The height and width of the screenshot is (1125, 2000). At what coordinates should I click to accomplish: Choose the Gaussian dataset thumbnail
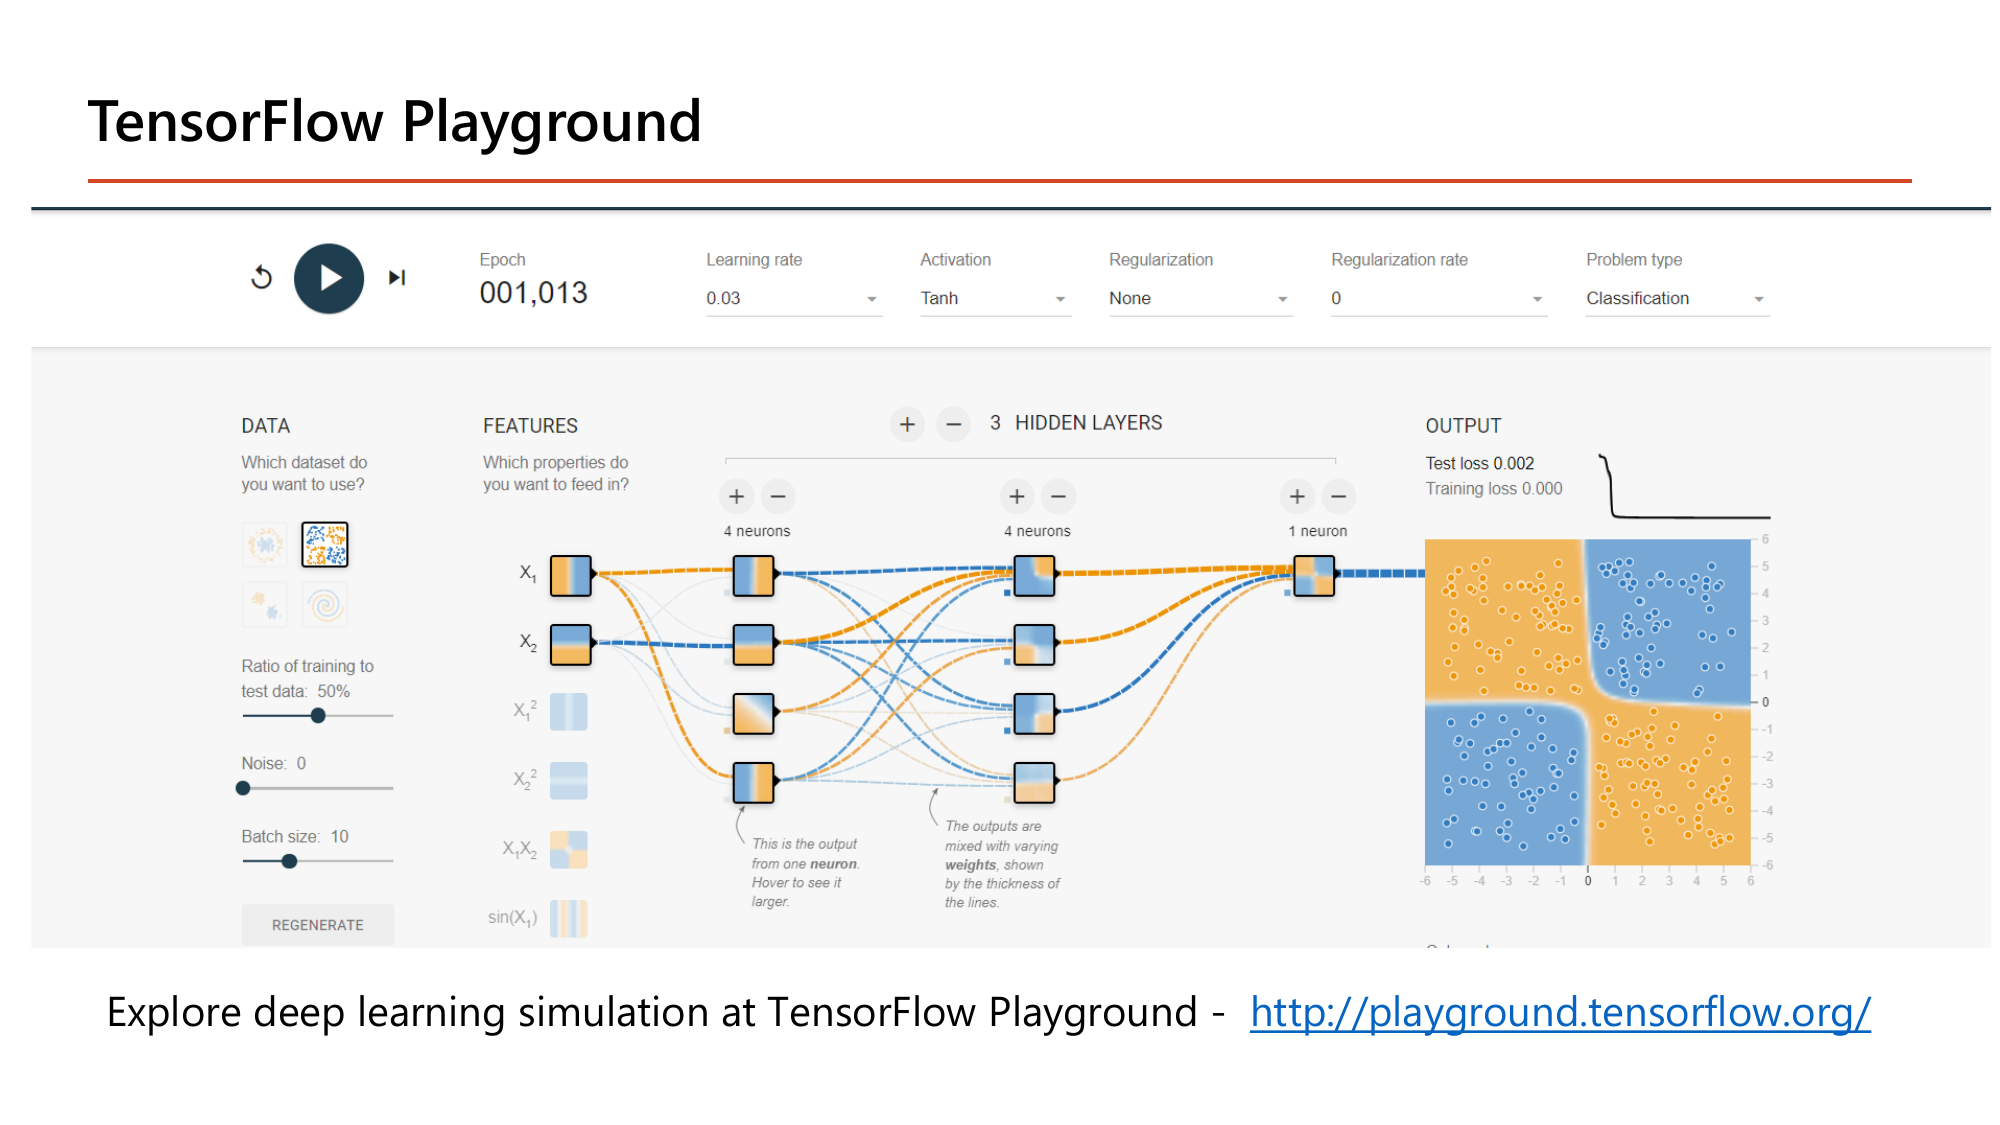265,605
